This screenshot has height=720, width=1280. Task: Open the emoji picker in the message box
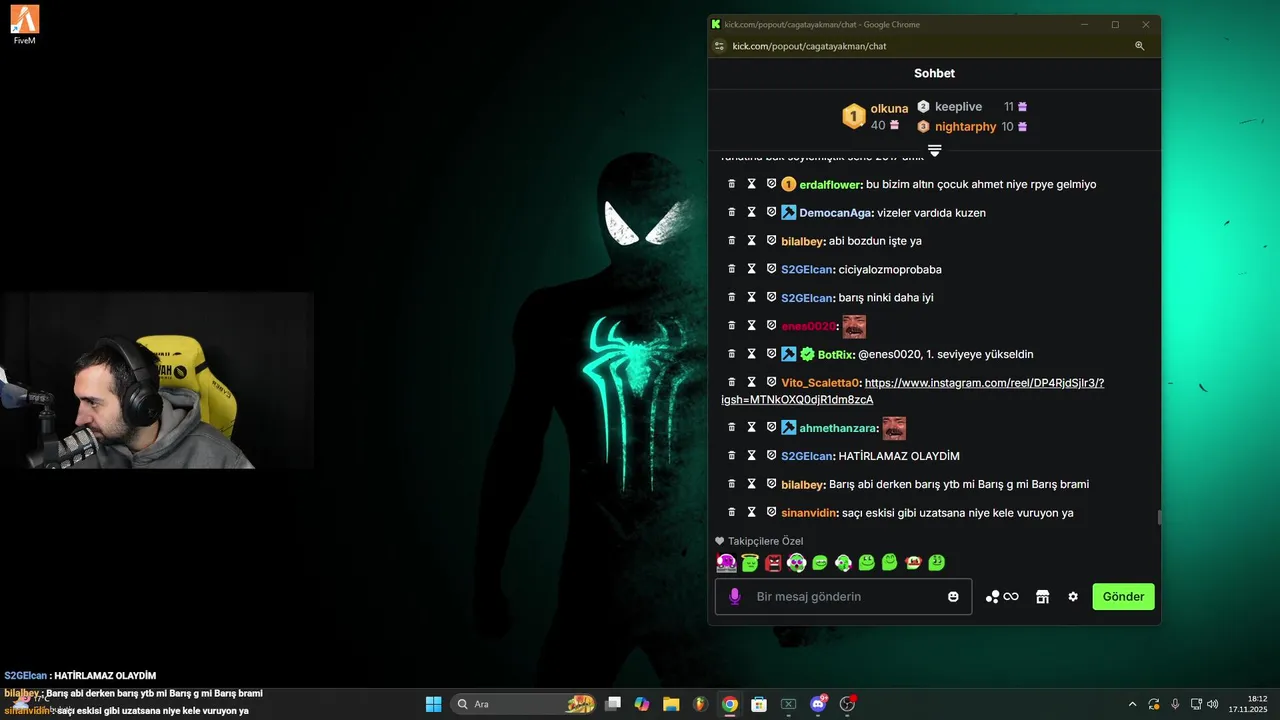point(953,596)
